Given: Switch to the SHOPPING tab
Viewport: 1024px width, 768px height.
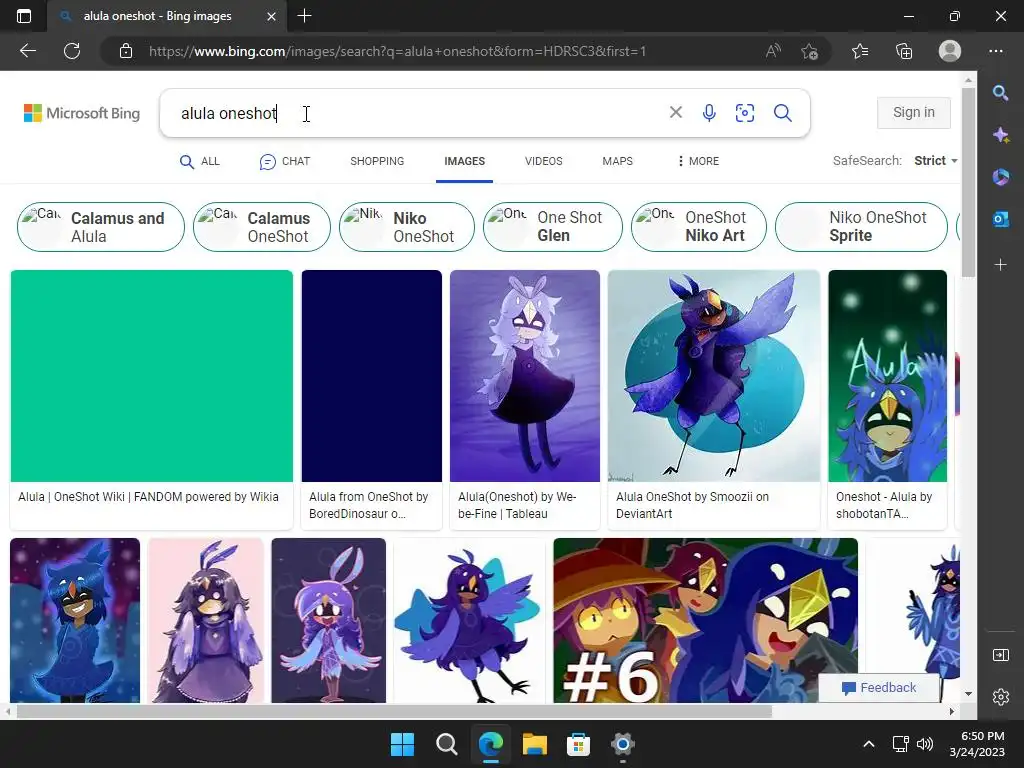Looking at the screenshot, I should point(377,161).
